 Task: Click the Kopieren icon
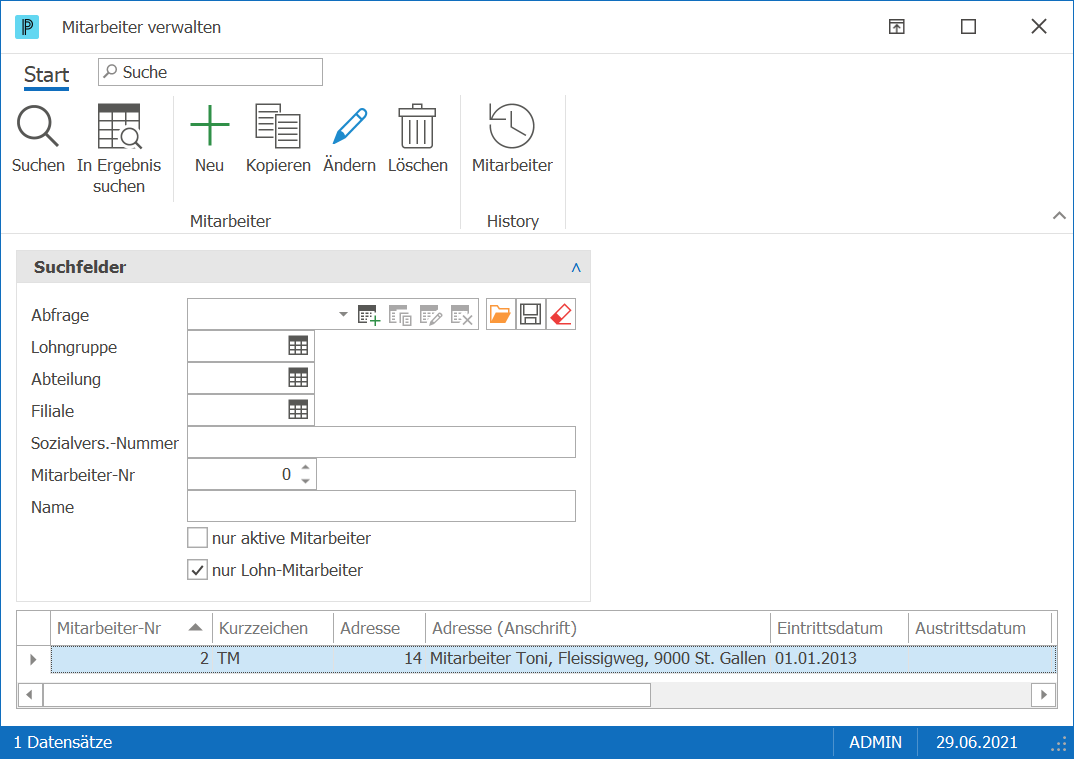tap(277, 126)
